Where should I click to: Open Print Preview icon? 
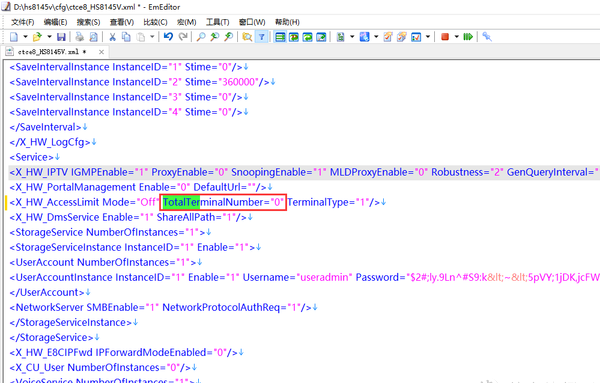click(93, 37)
